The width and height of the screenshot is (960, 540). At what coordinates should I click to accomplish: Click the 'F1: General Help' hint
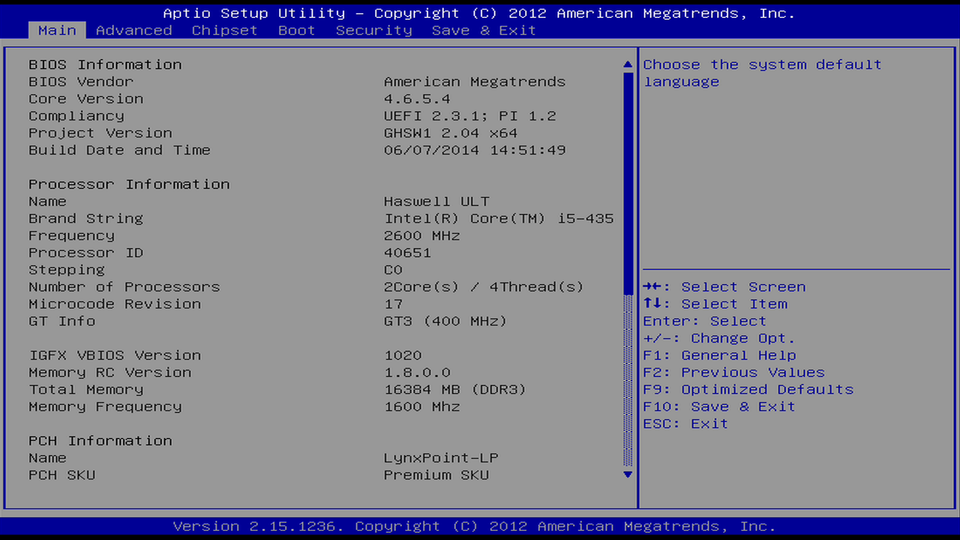[x=719, y=356]
